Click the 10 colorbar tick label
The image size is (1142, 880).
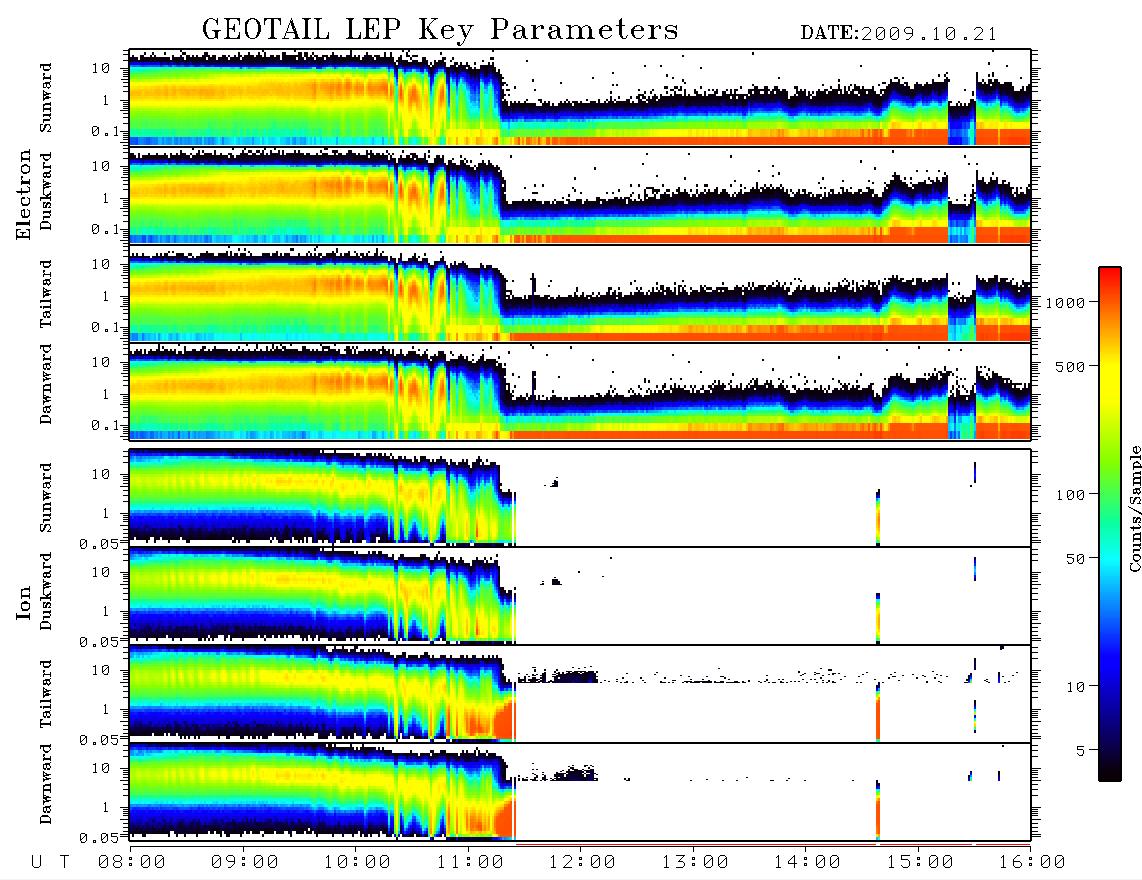[1075, 687]
